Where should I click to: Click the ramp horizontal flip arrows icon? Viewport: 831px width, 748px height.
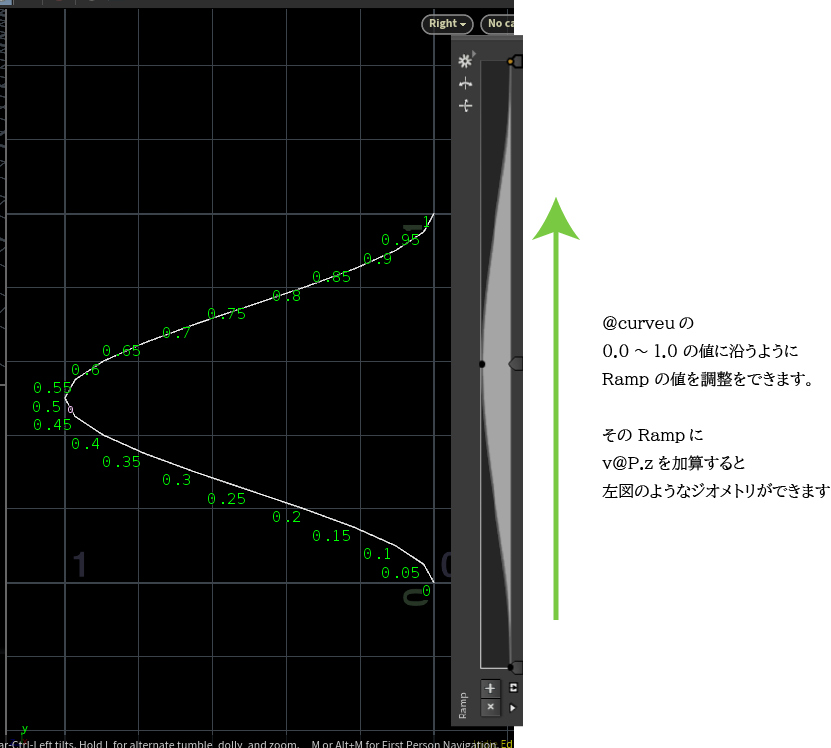[465, 83]
